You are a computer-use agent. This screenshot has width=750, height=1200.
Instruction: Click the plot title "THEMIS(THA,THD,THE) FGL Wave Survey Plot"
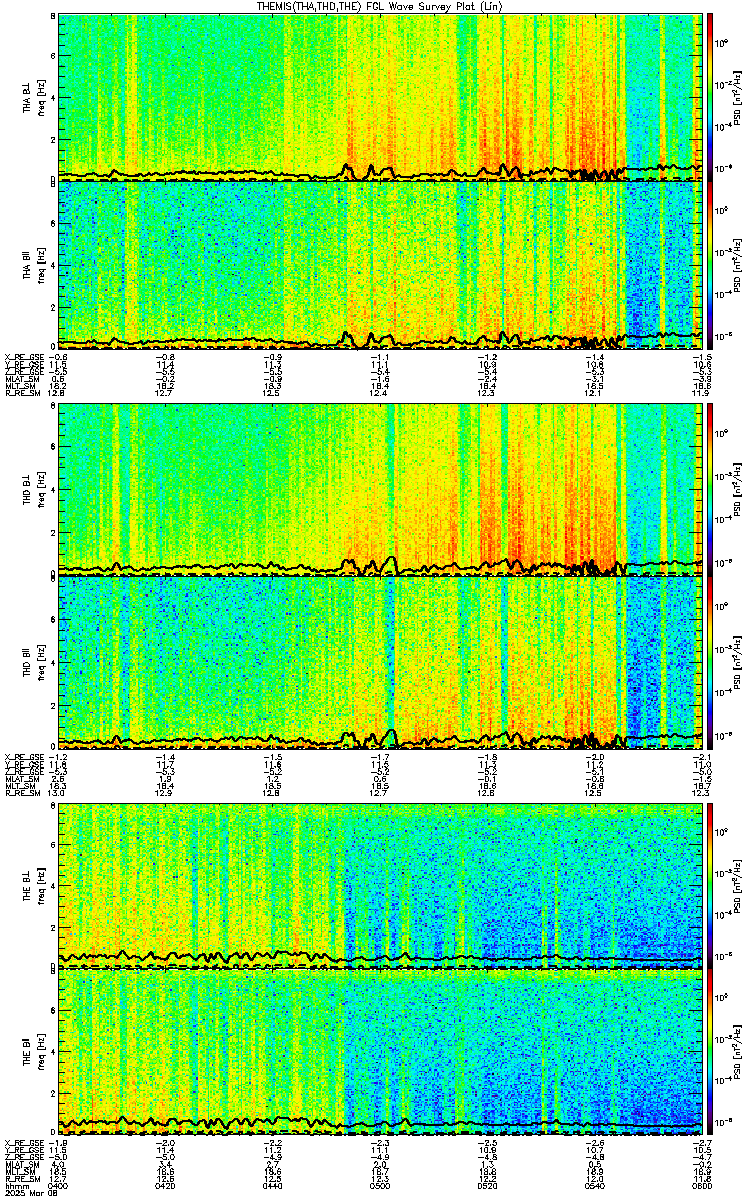coord(369,7)
